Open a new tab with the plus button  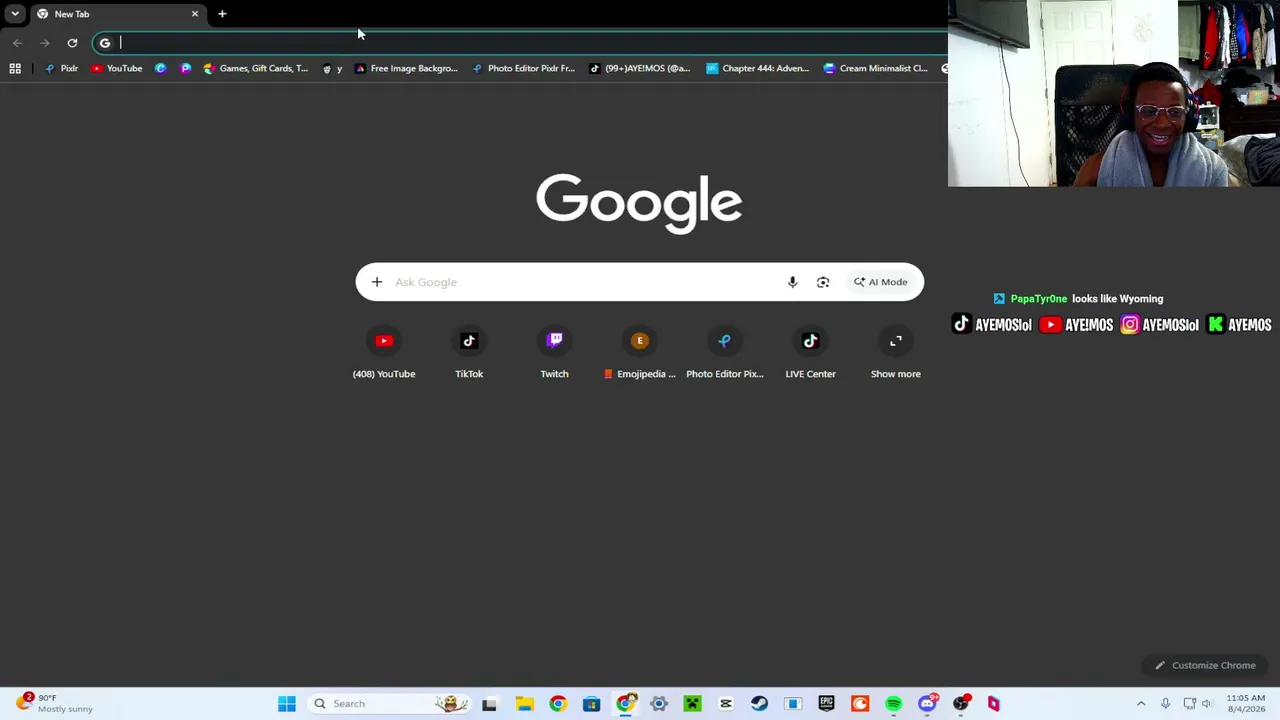click(222, 14)
